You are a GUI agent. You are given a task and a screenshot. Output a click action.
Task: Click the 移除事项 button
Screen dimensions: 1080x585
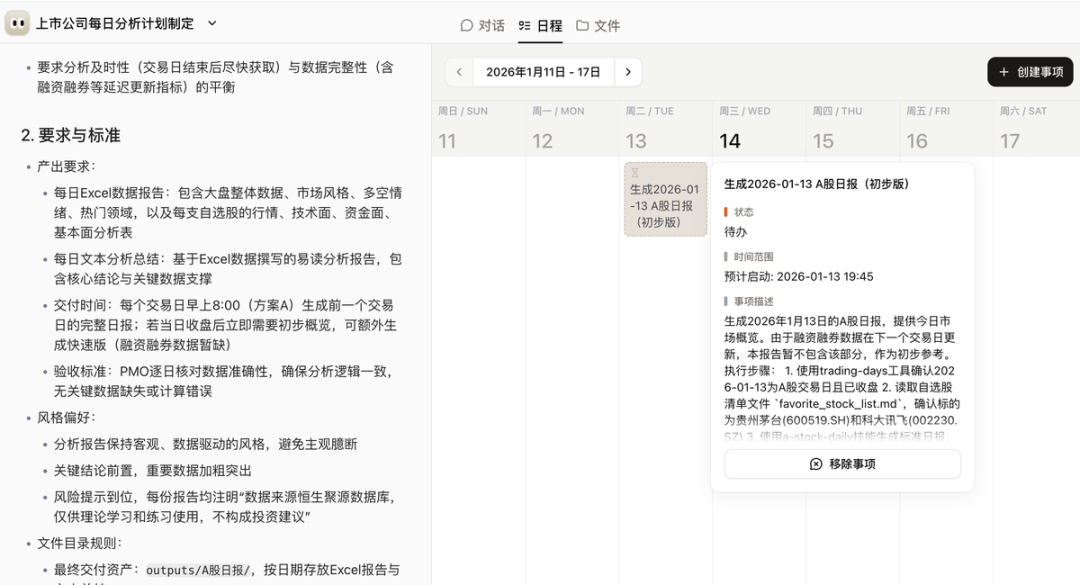point(842,464)
